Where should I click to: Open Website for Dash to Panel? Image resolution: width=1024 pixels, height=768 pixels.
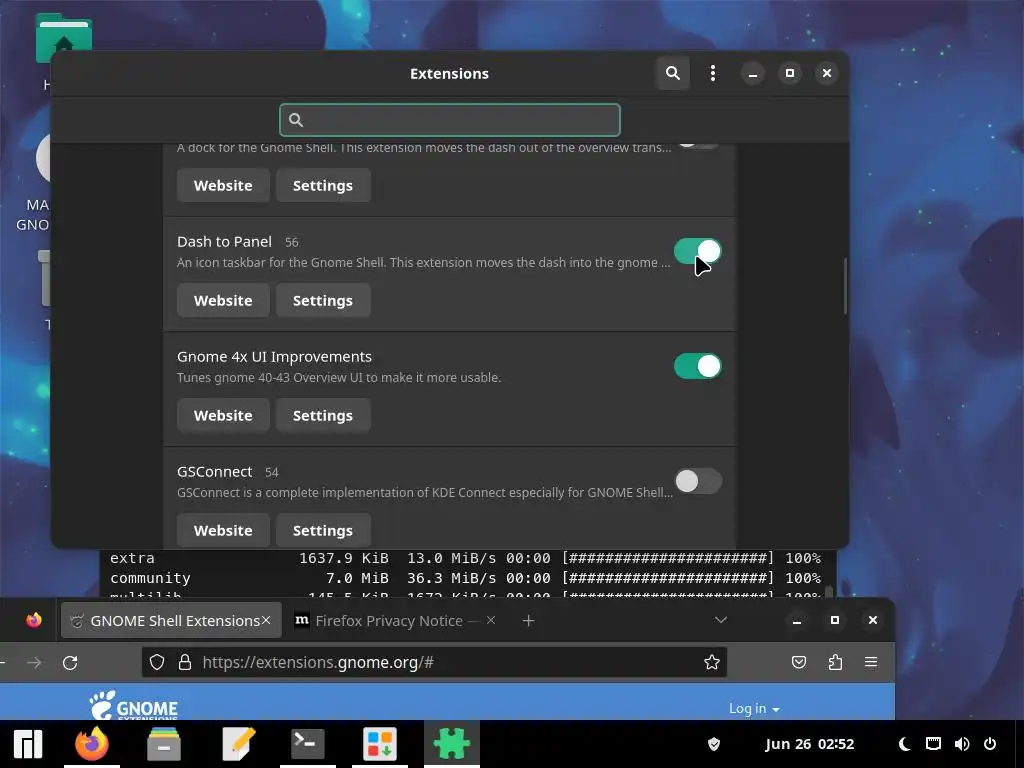[x=223, y=300]
